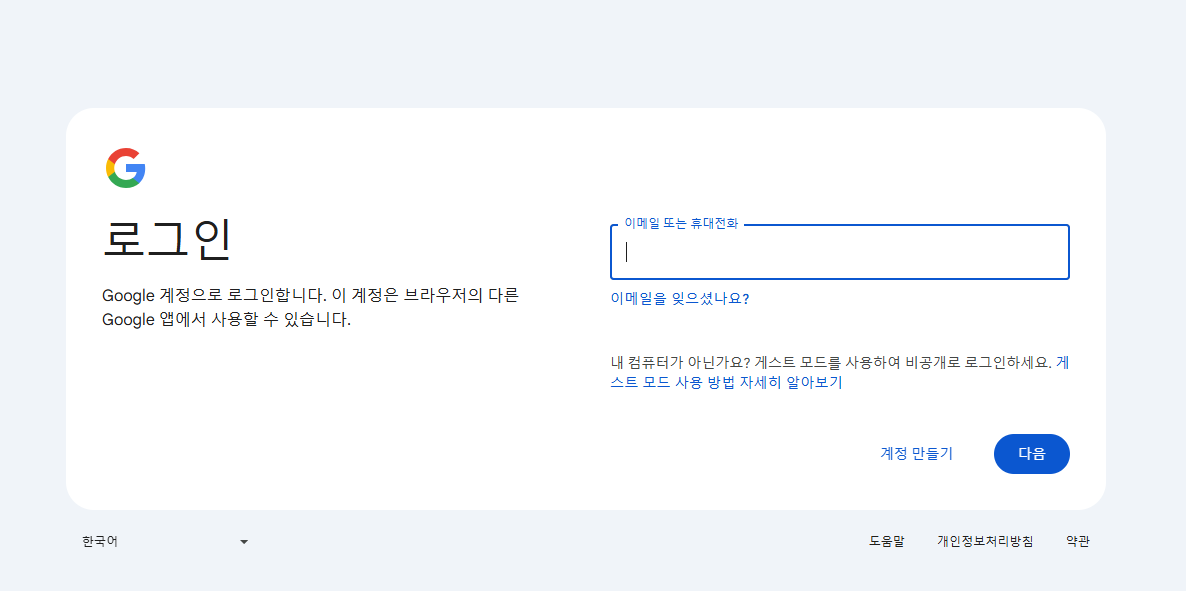
Task: Open the 약관 footer link
Action: (1078, 541)
